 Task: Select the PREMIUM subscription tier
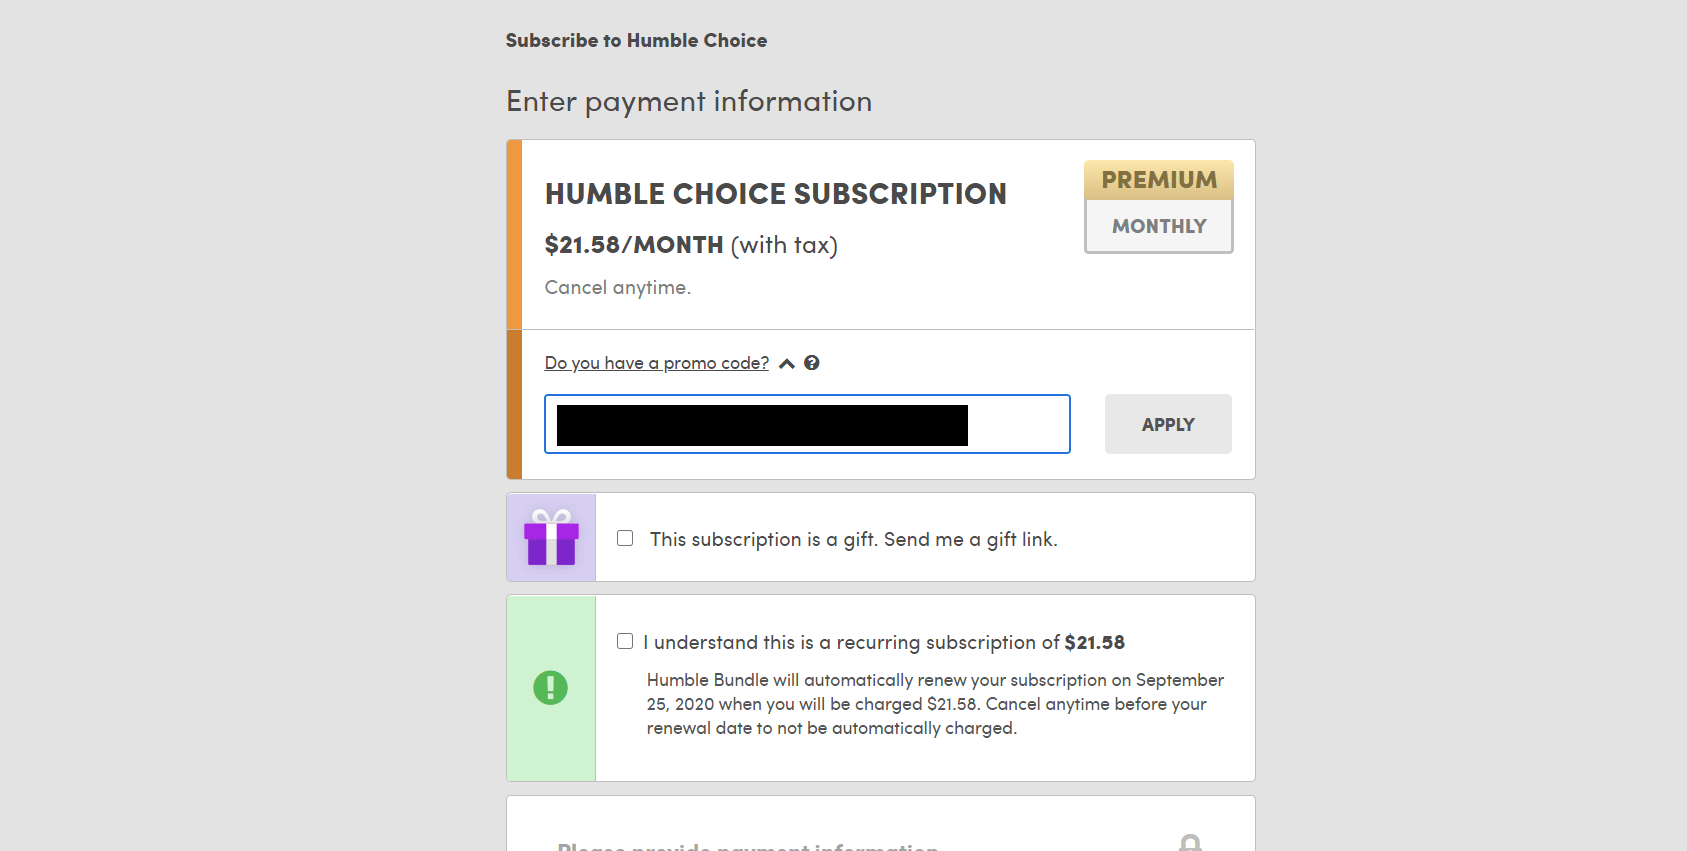[x=1158, y=180]
